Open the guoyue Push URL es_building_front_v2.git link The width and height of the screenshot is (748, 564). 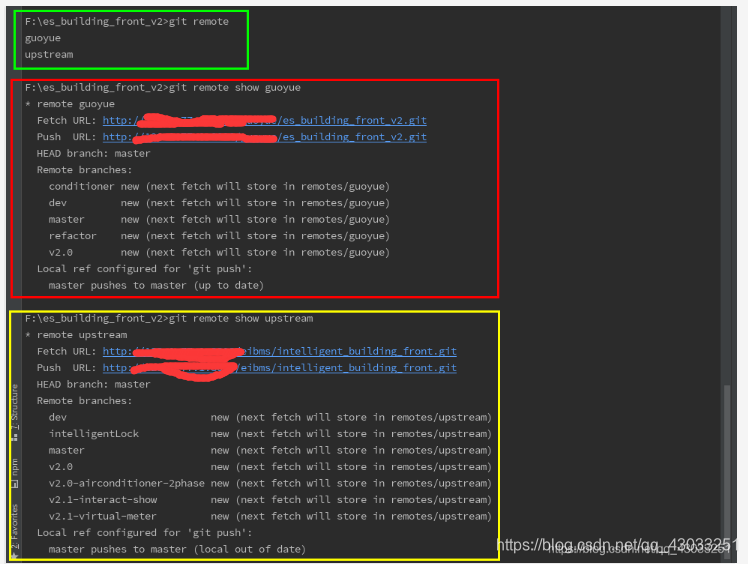click(x=264, y=137)
